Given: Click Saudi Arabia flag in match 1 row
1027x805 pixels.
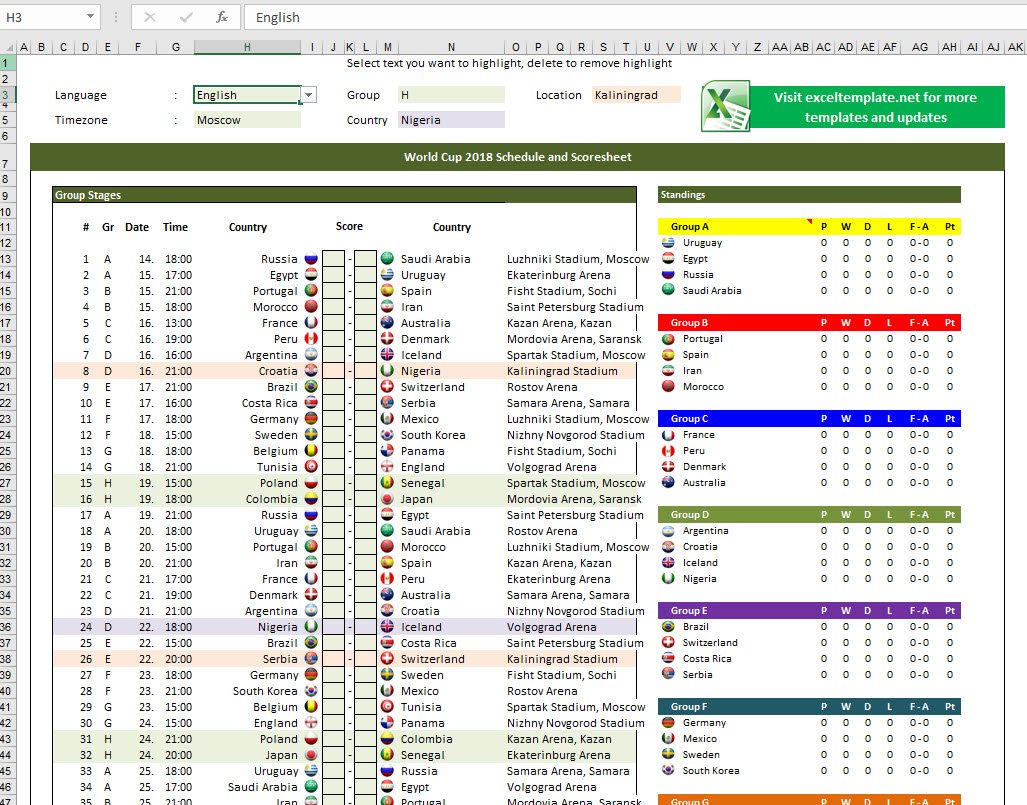Looking at the screenshot, I should pyautogui.click(x=387, y=259).
